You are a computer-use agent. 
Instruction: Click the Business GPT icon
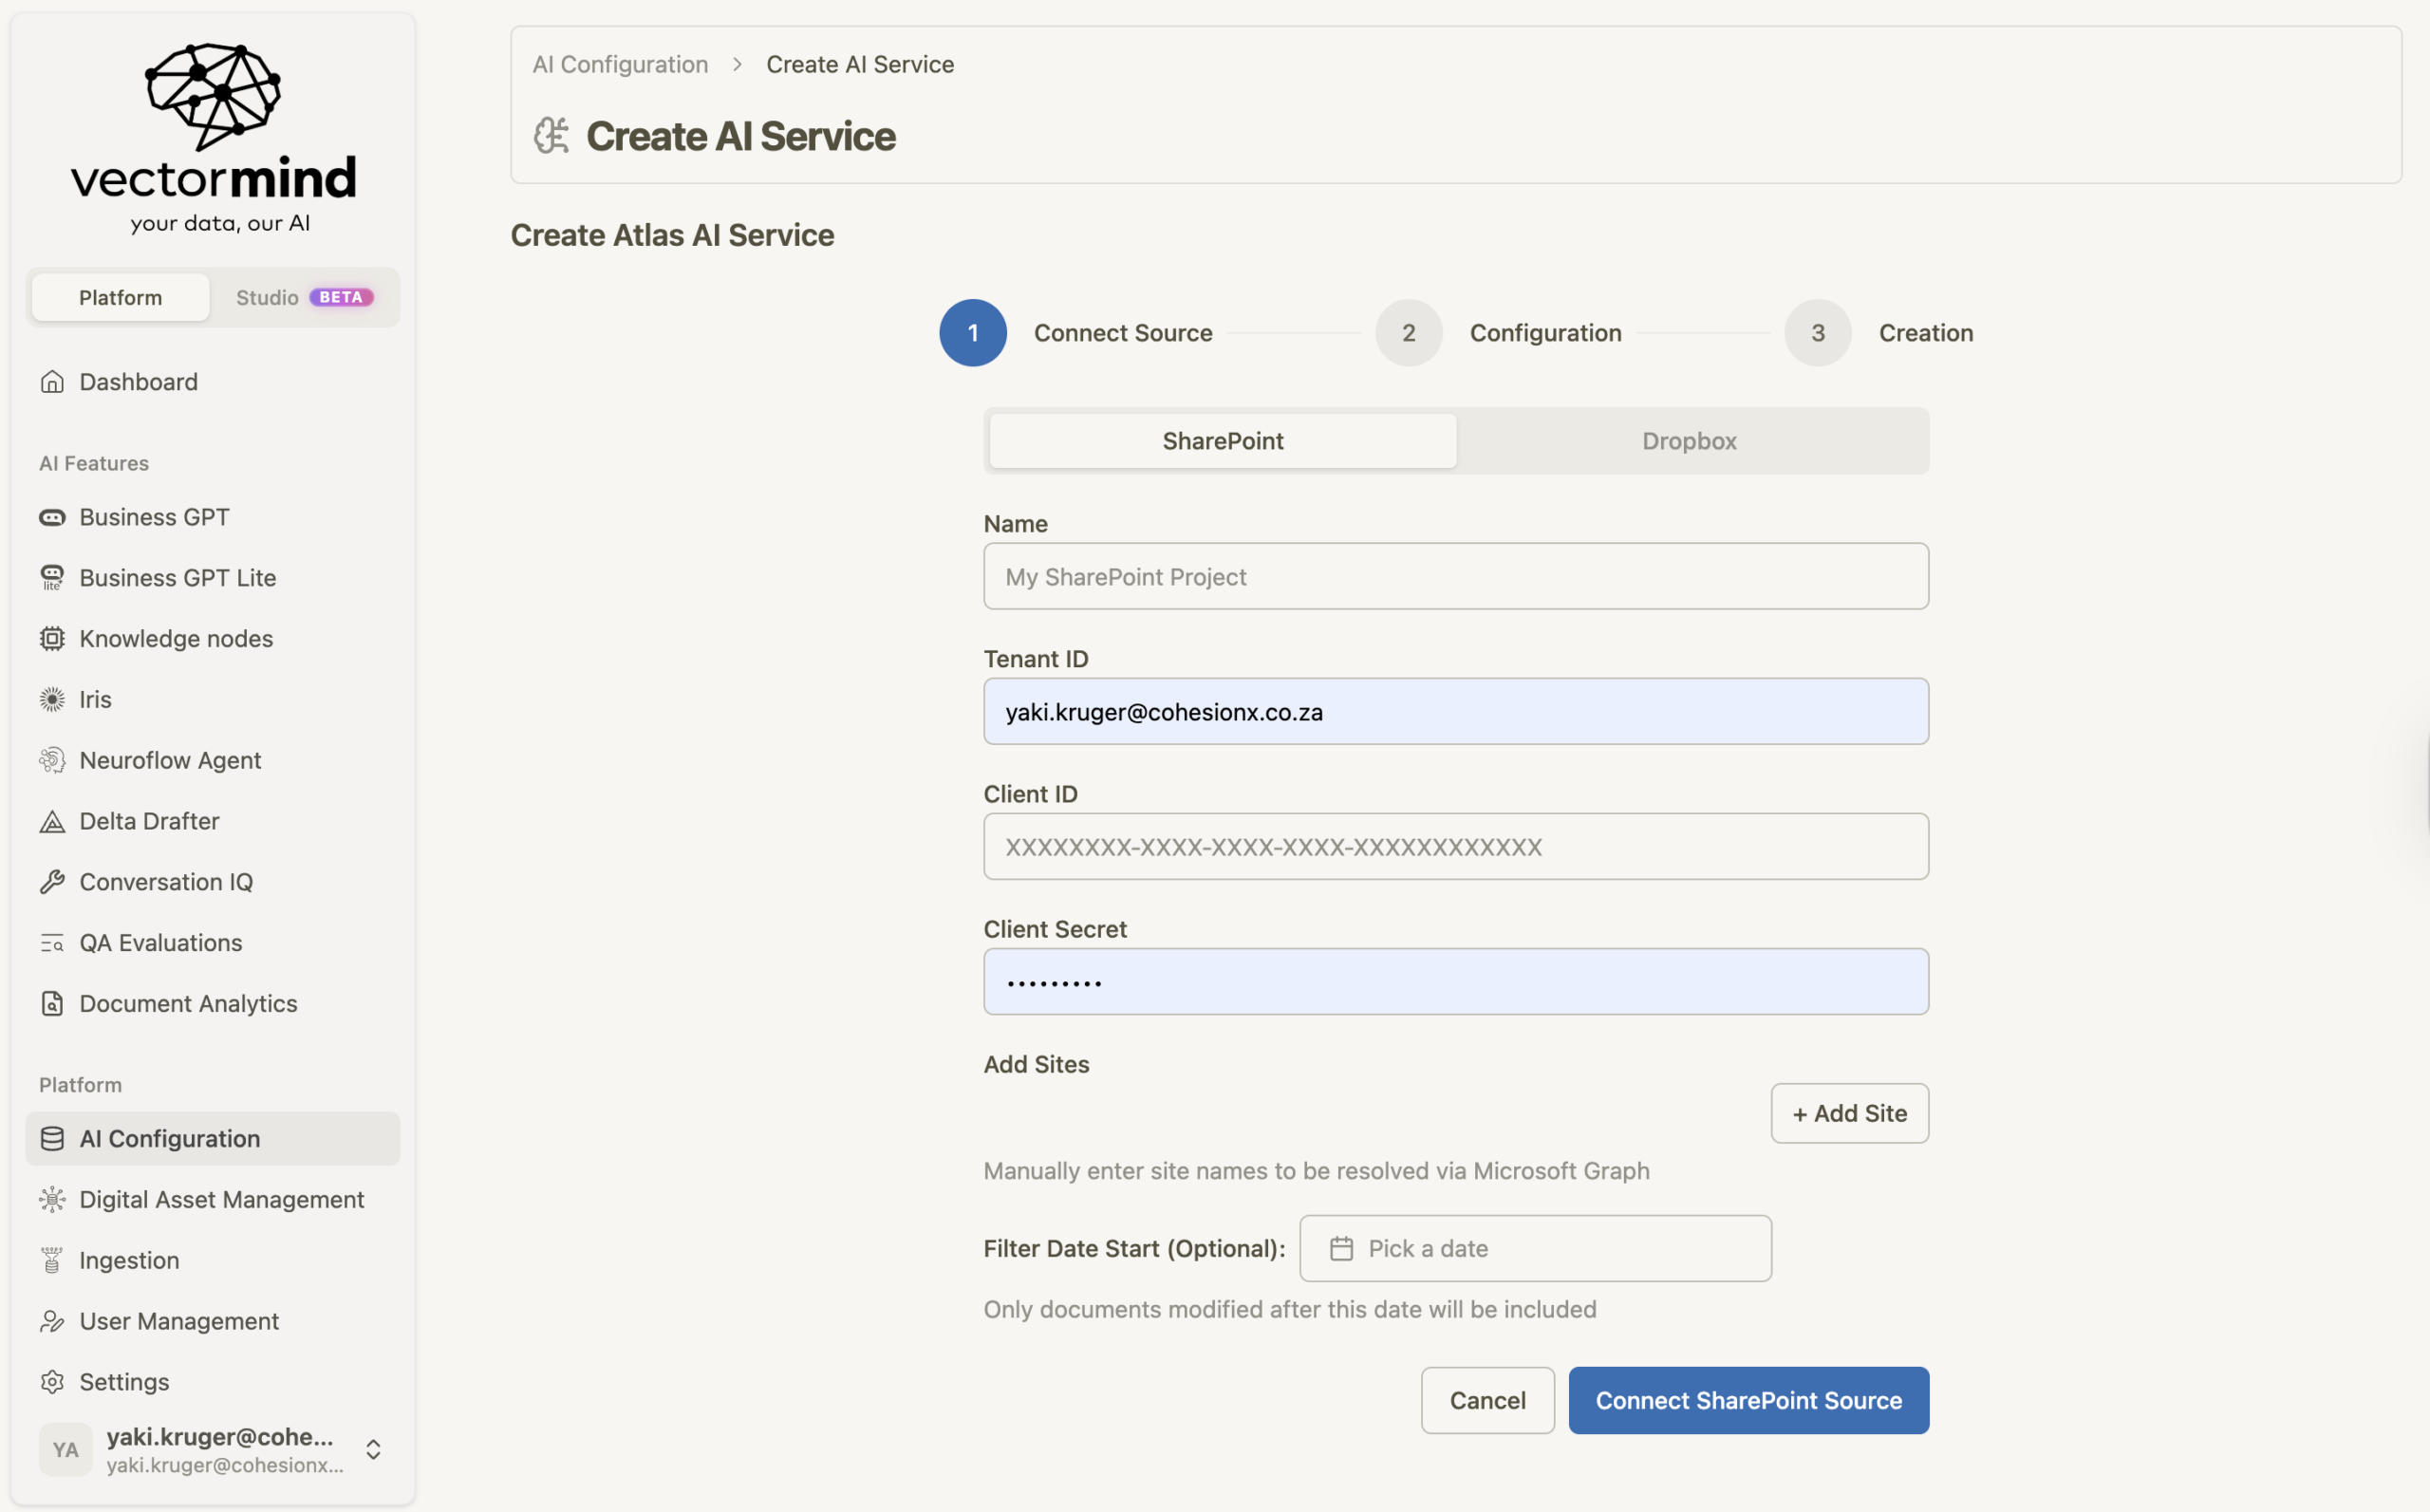tap(52, 517)
